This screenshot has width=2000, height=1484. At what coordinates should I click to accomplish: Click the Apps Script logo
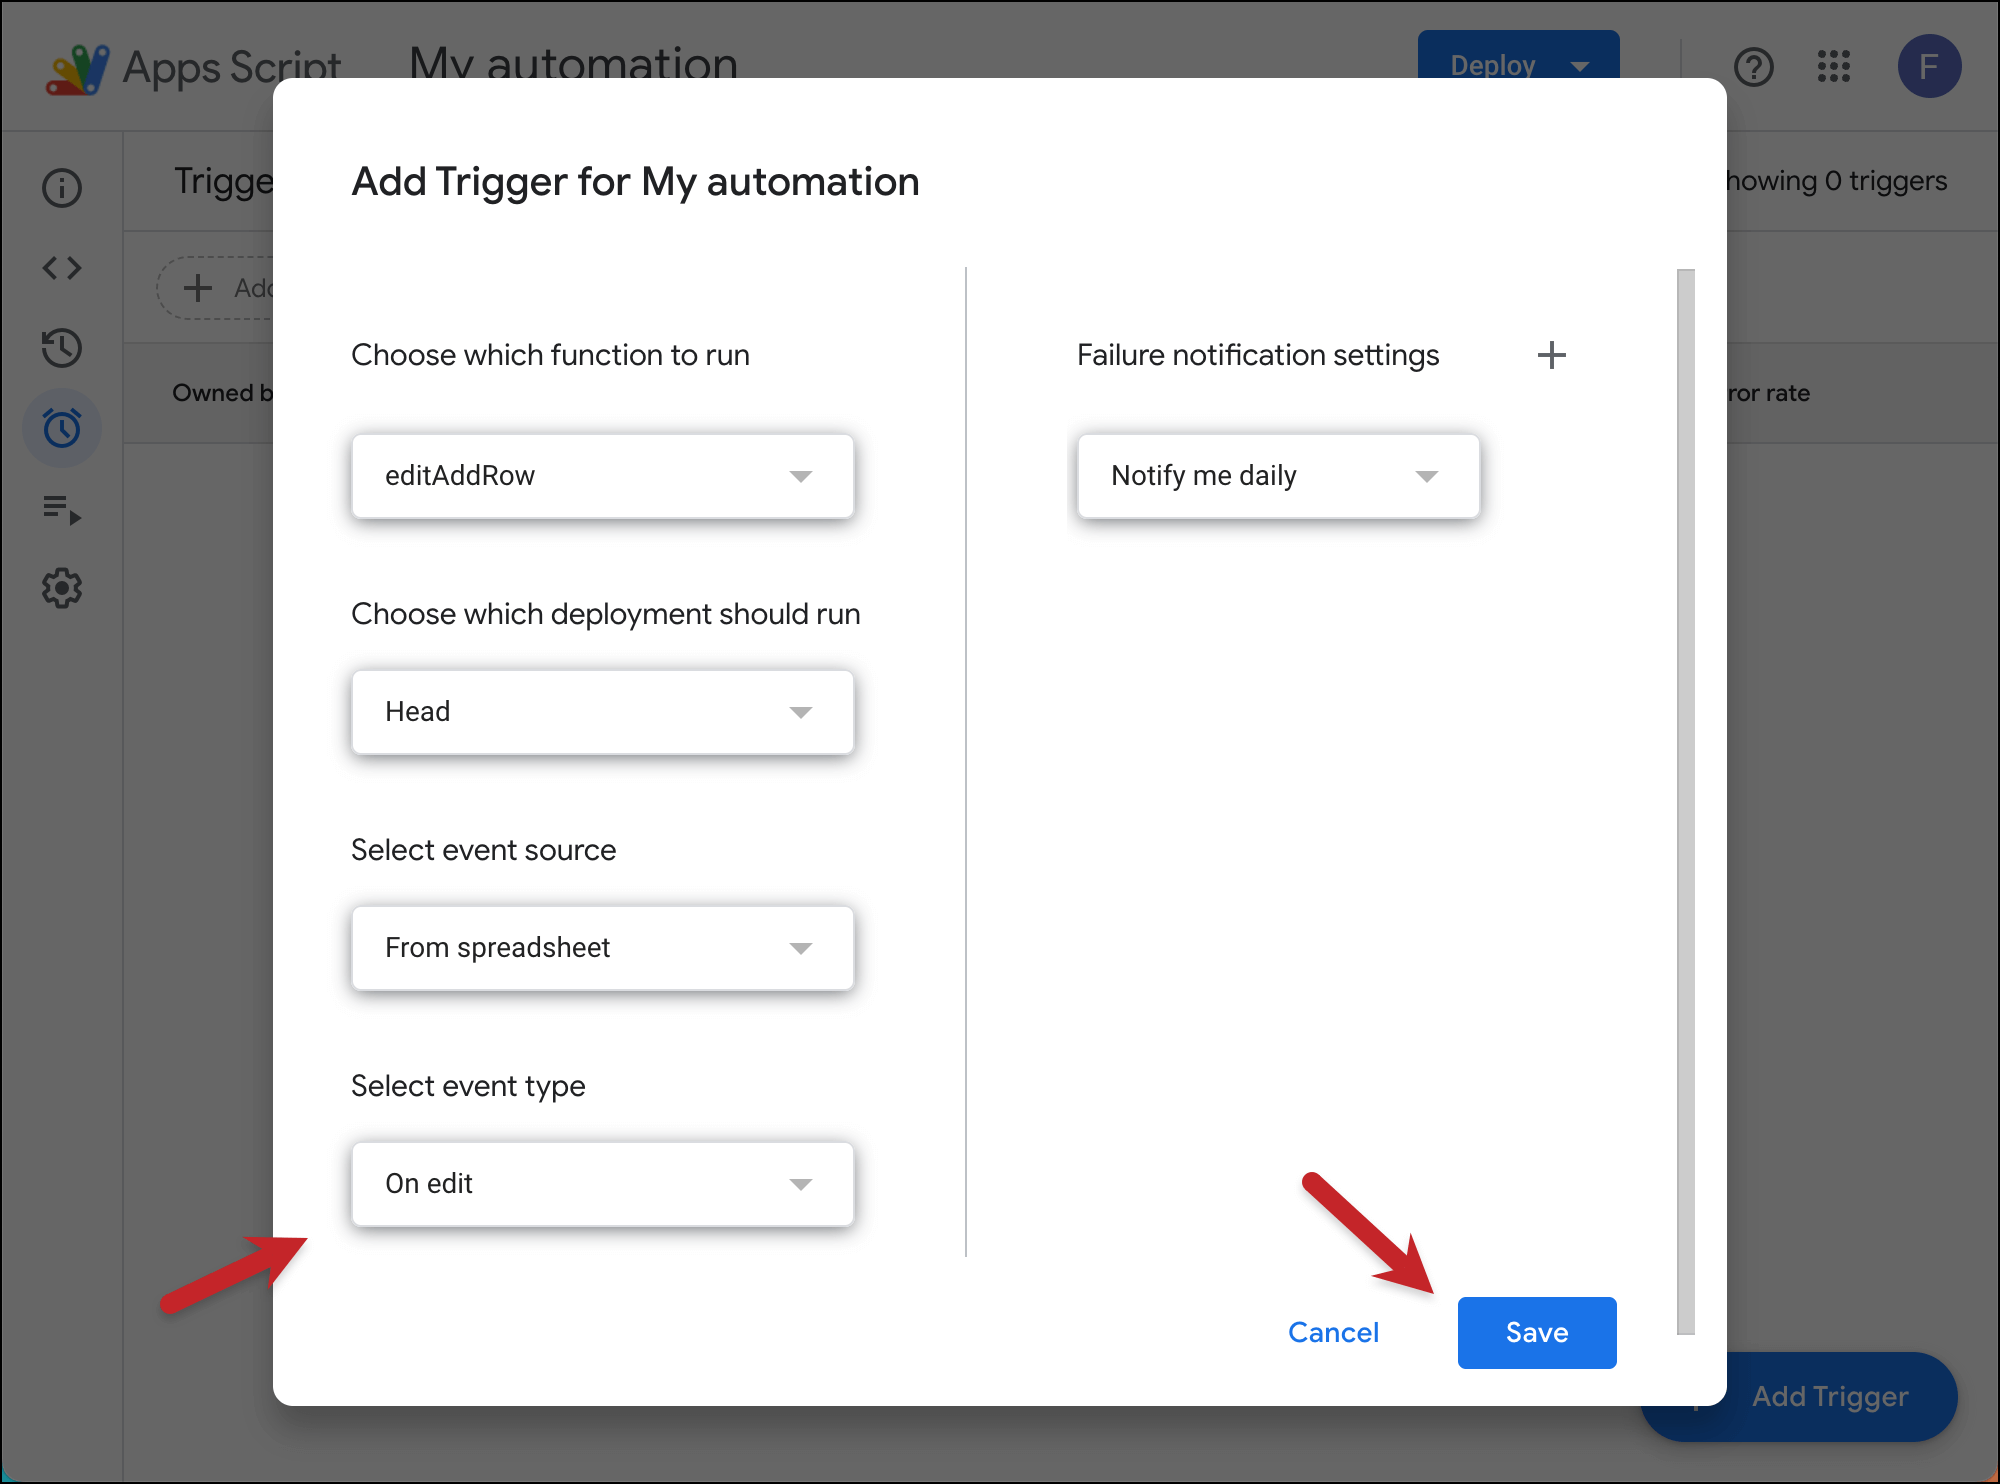78,68
